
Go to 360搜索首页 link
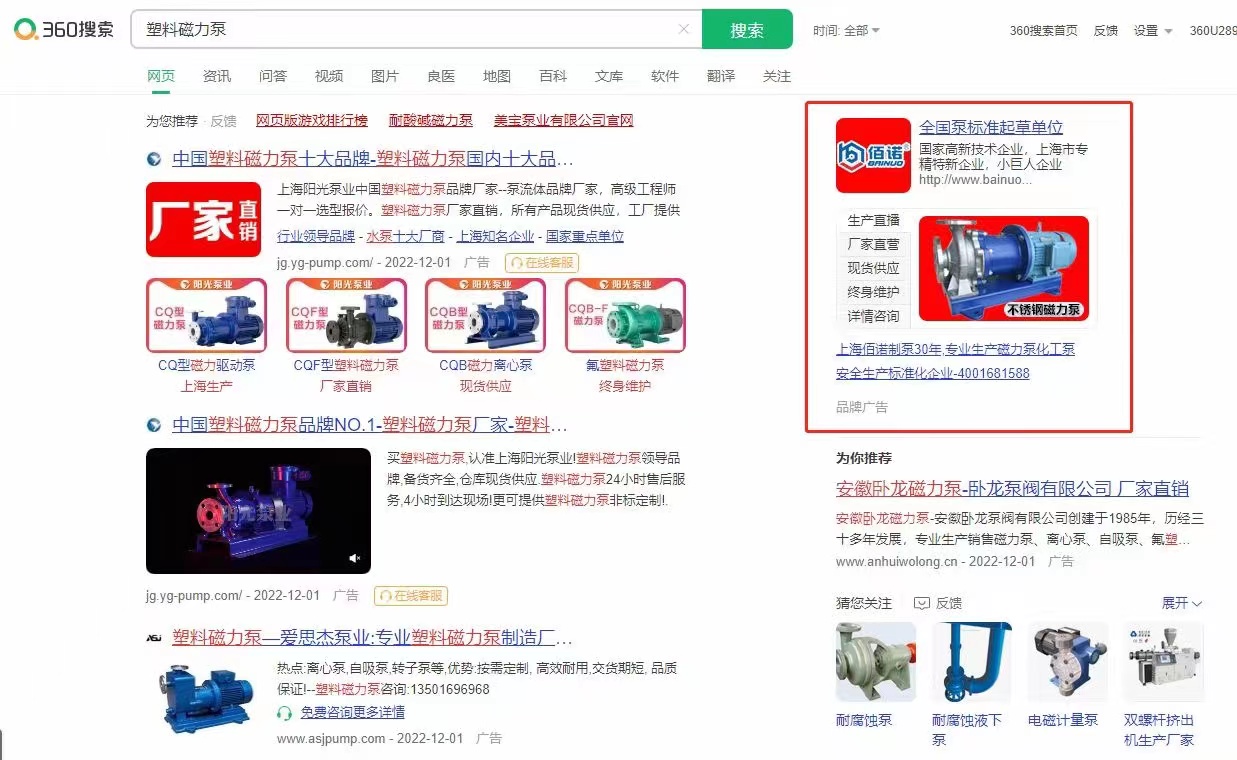coord(1043,31)
